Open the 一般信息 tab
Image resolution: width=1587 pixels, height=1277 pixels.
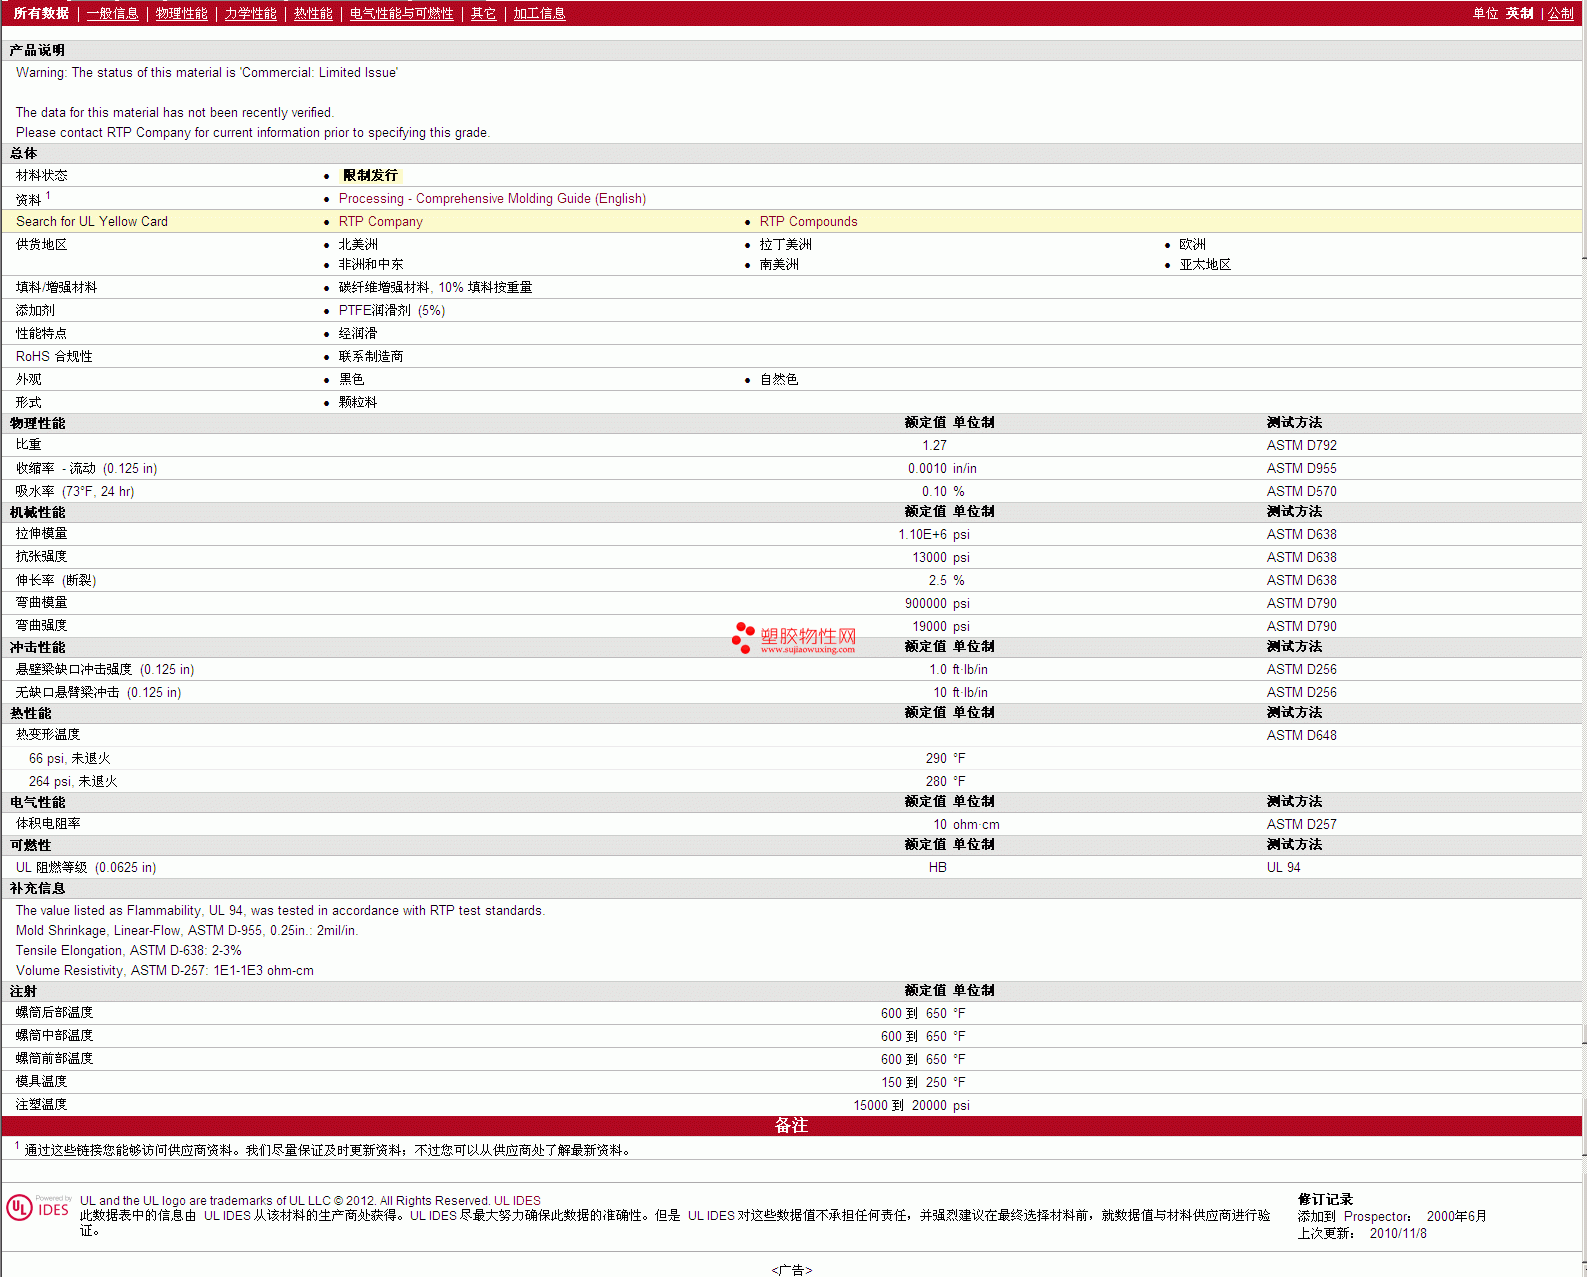112,14
